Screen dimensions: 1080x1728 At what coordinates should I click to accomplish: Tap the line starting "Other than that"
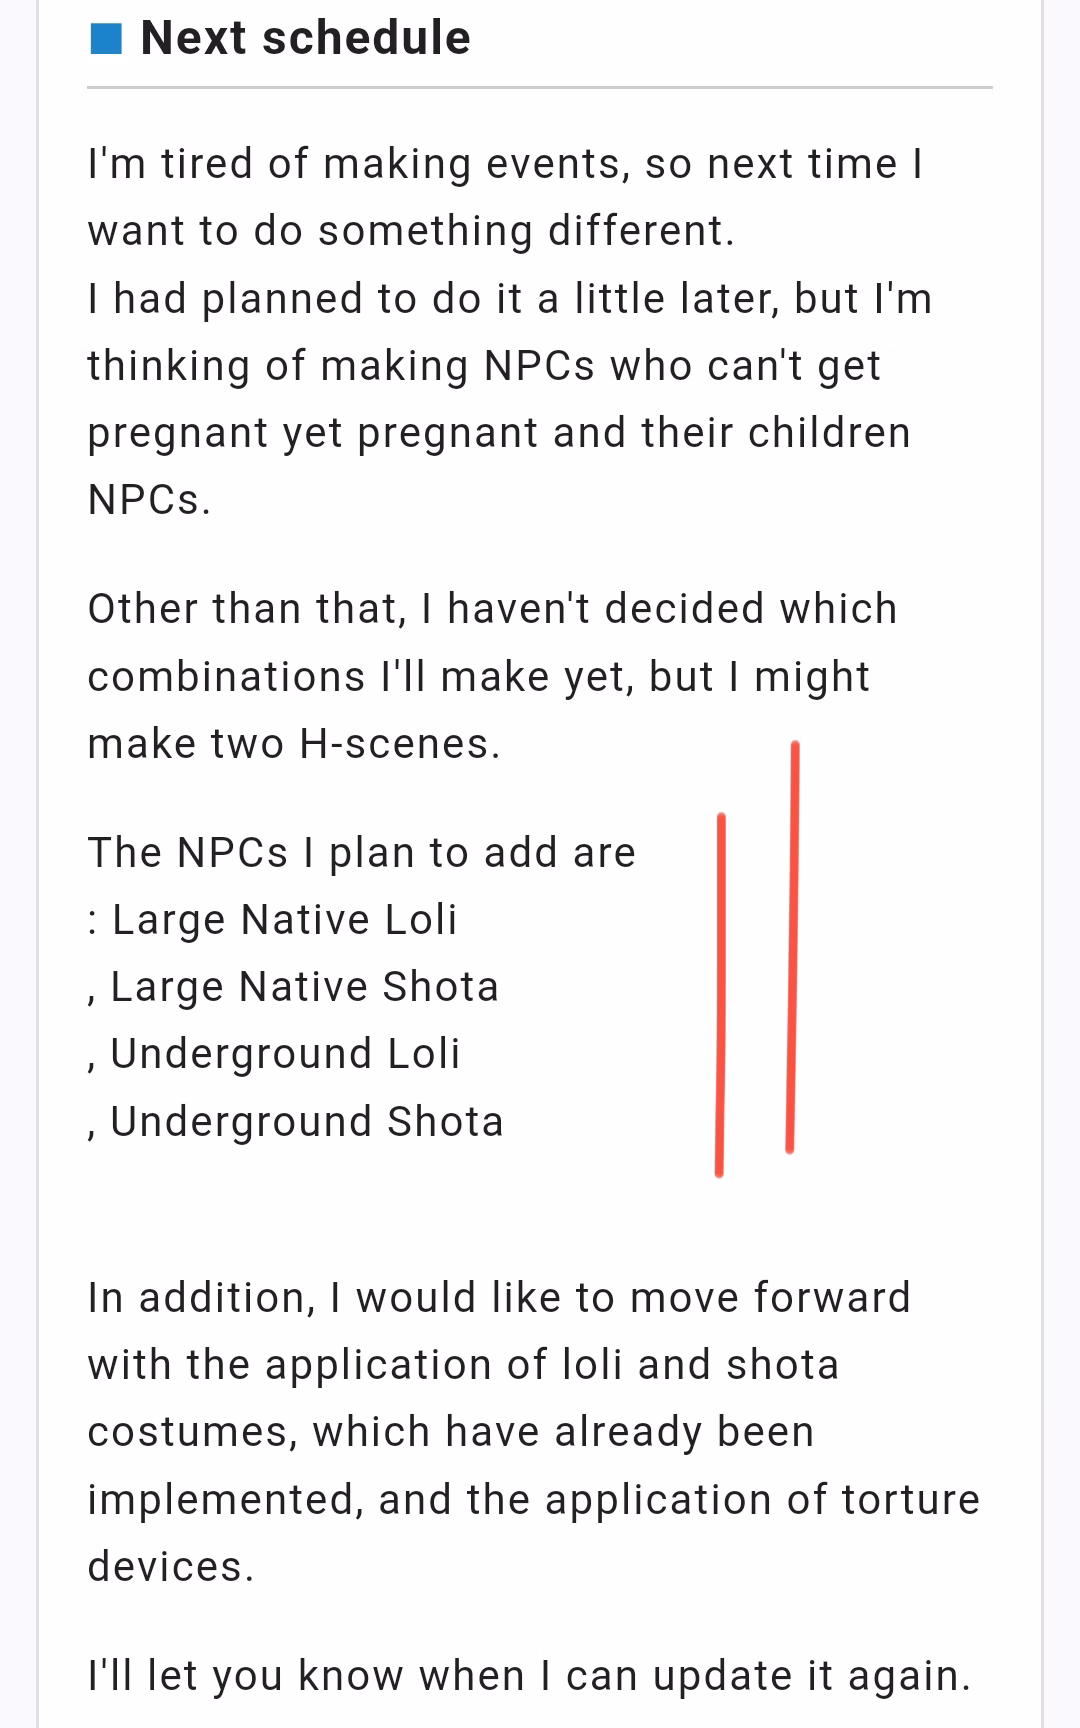pos(492,609)
